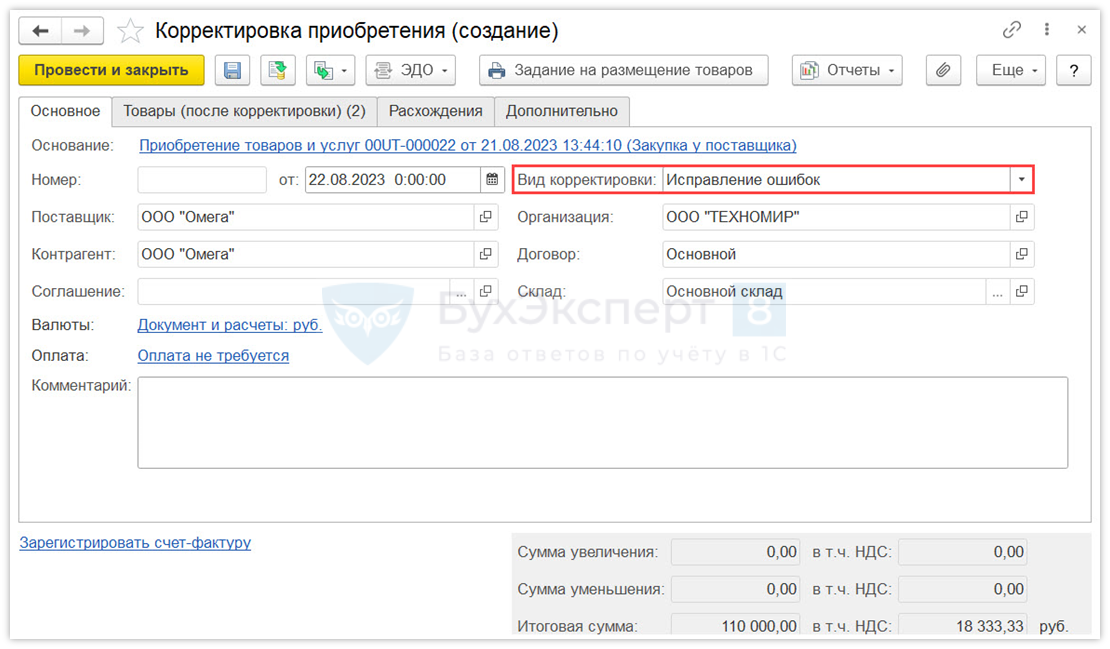Print Задание на размещение товаров
The height and width of the screenshot is (649, 1110).
coord(623,70)
